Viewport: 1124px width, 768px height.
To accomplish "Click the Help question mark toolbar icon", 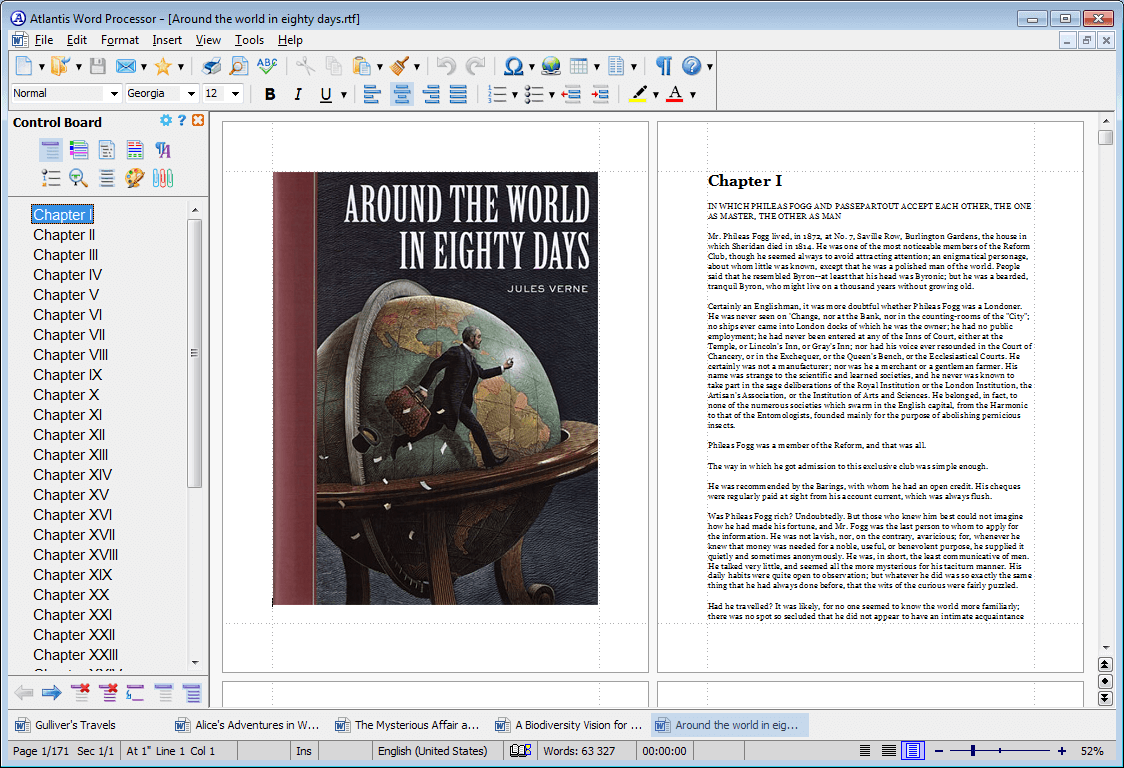I will click(692, 66).
